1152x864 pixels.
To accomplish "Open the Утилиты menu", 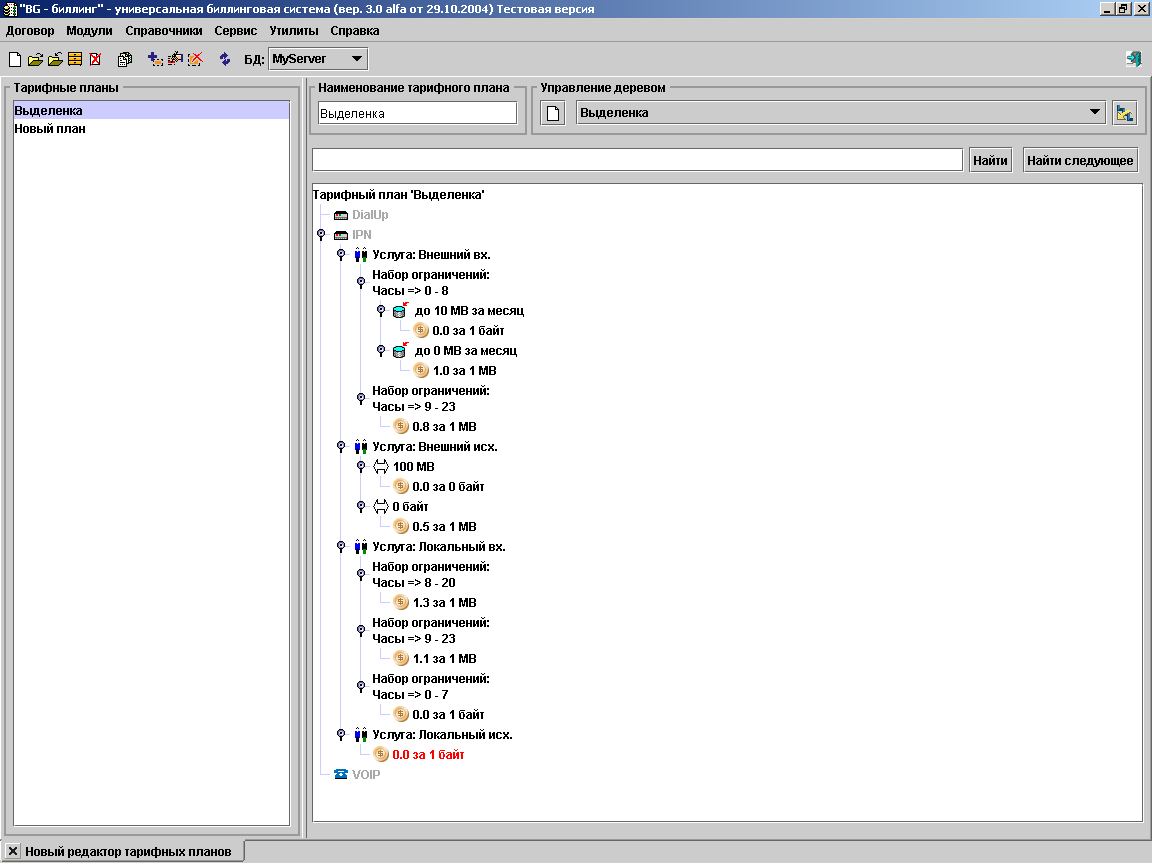I will coord(293,31).
